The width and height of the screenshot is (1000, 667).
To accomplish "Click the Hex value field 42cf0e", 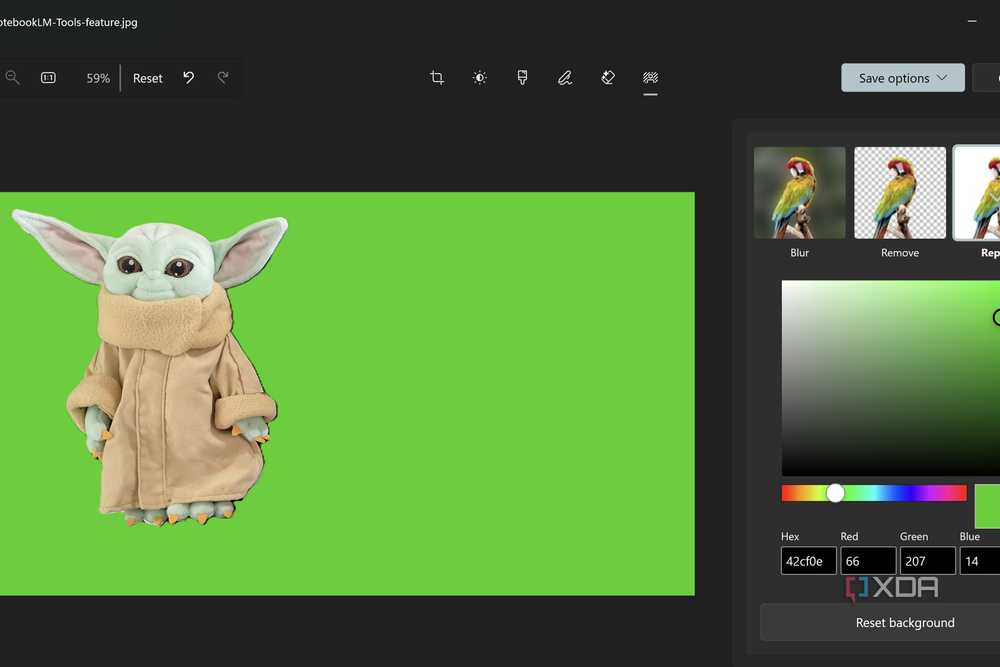I will [809, 561].
